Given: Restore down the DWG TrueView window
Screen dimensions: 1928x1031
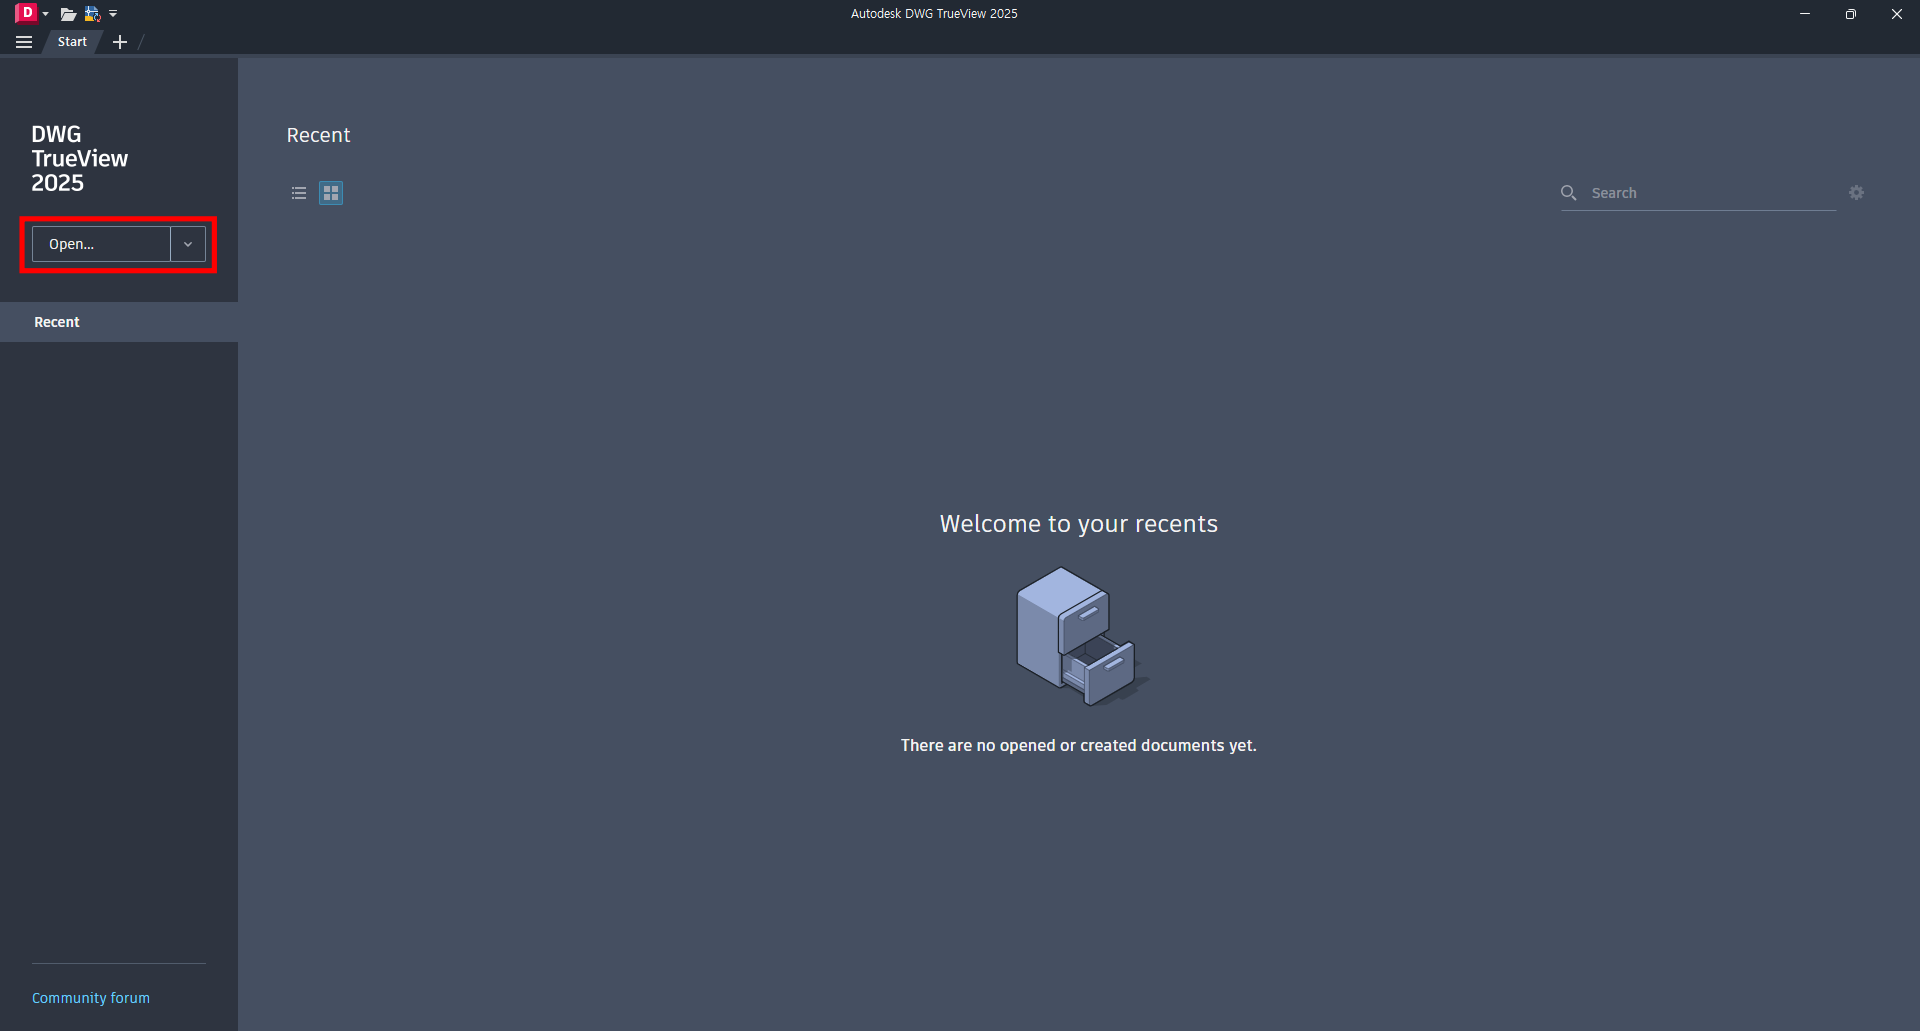Looking at the screenshot, I should pos(1851,14).
